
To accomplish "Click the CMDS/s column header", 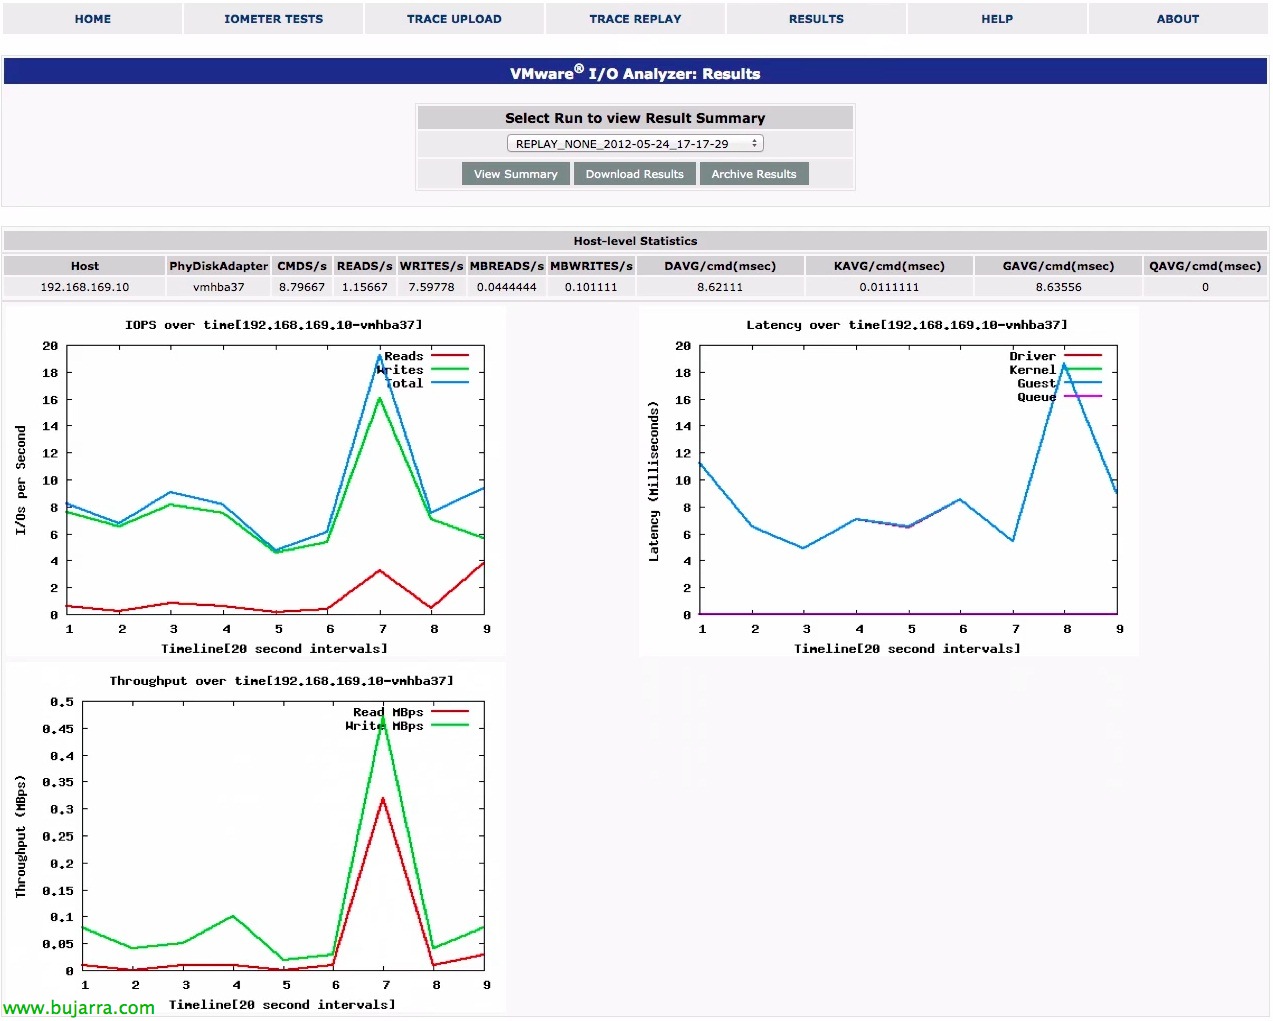I will pos(302,266).
